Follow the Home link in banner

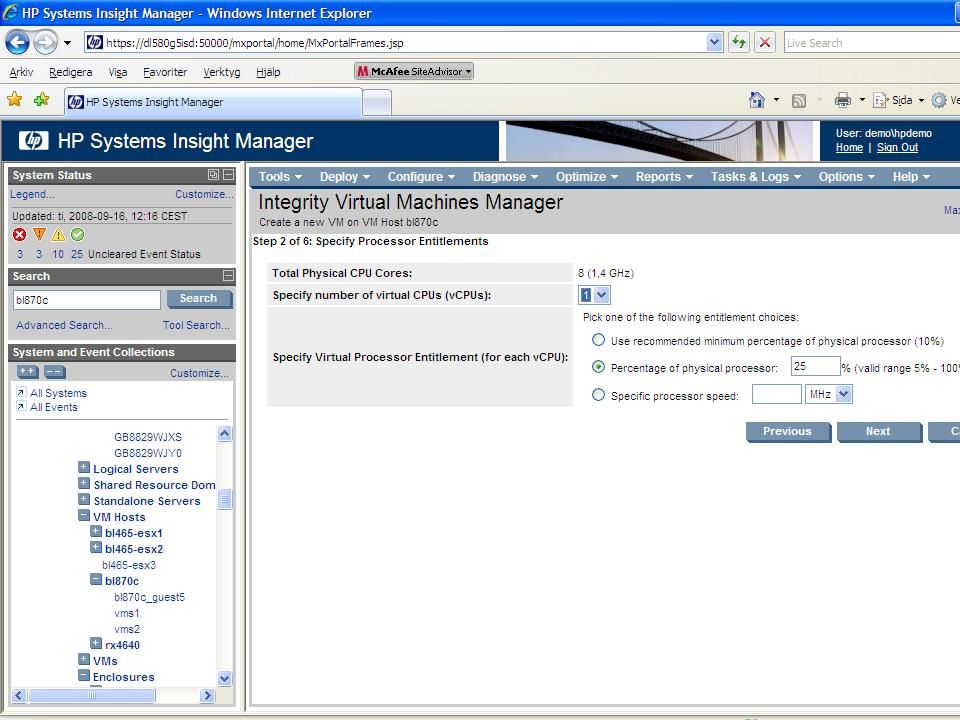click(849, 147)
